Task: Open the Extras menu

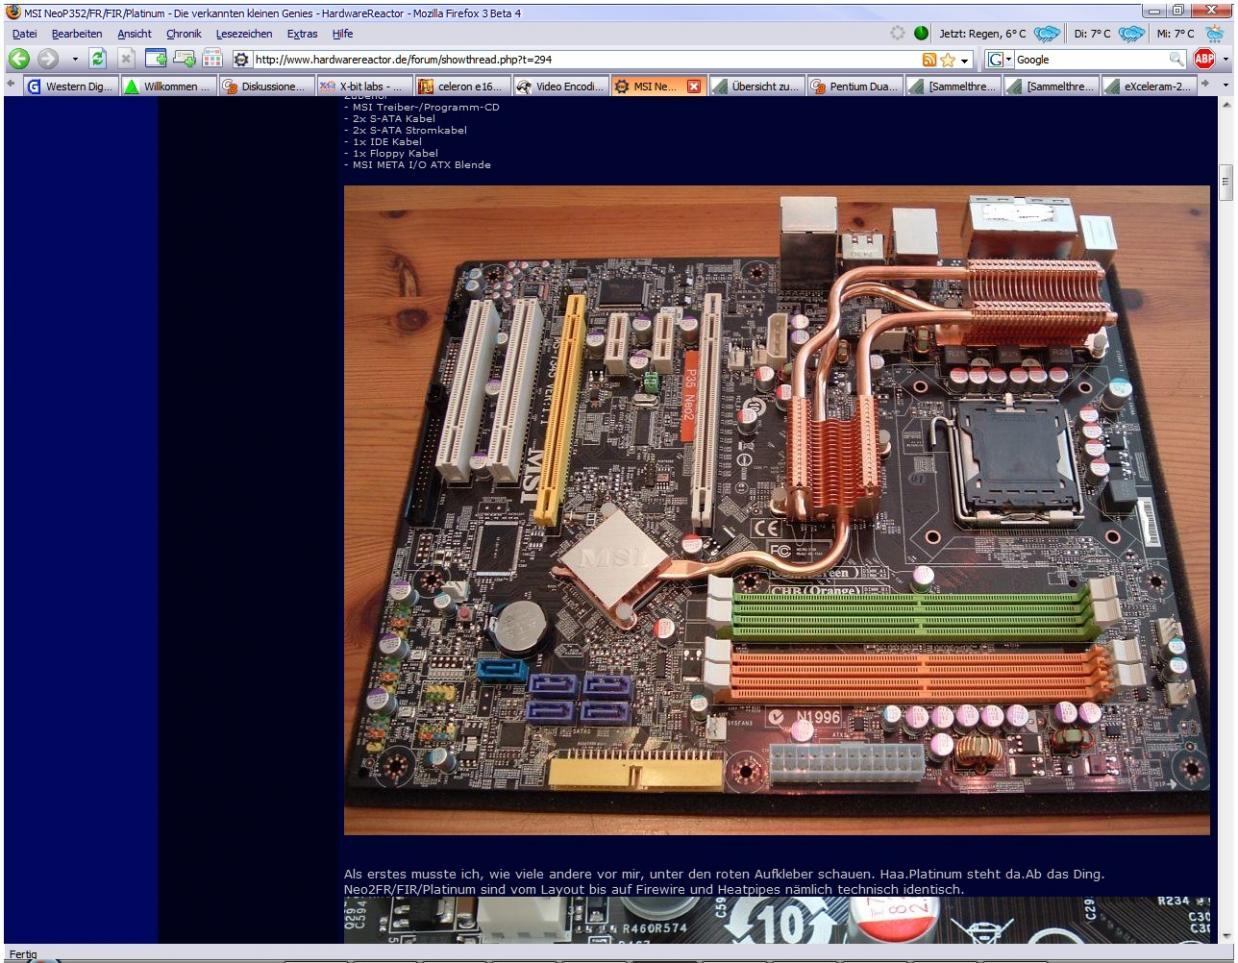Action: [x=302, y=34]
